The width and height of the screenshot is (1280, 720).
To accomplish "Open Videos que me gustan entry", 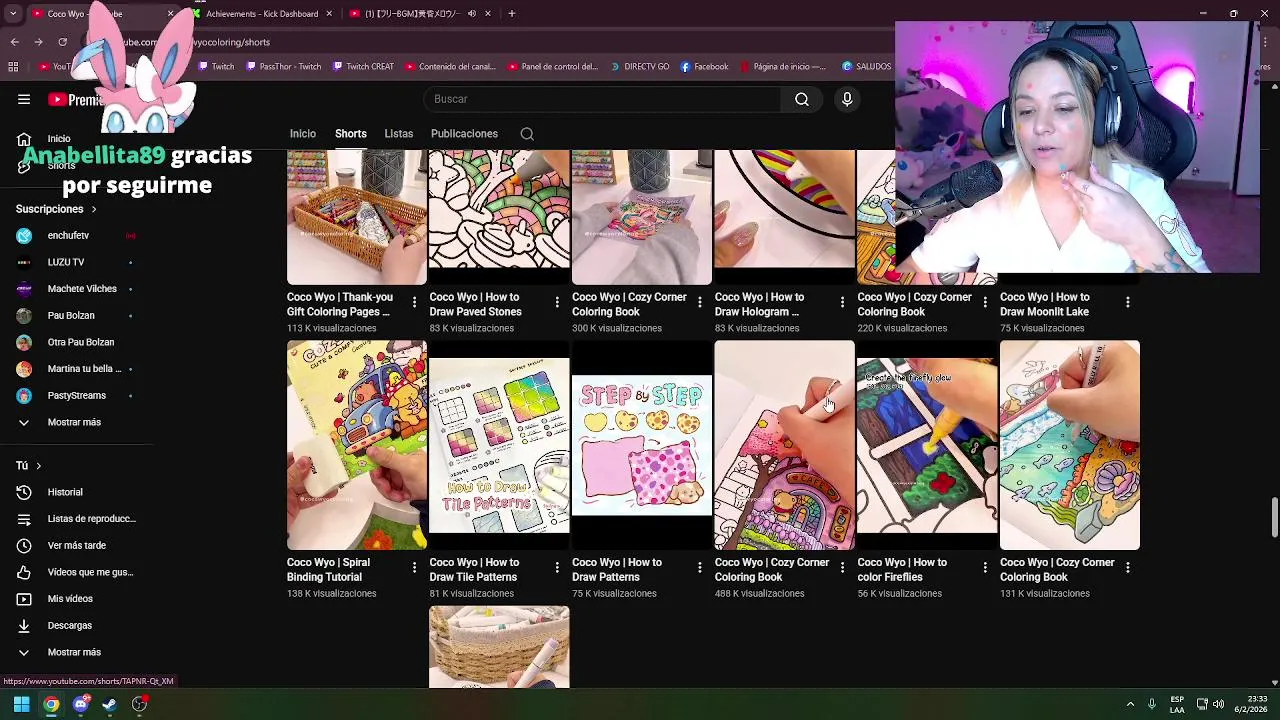I will [x=76, y=572].
